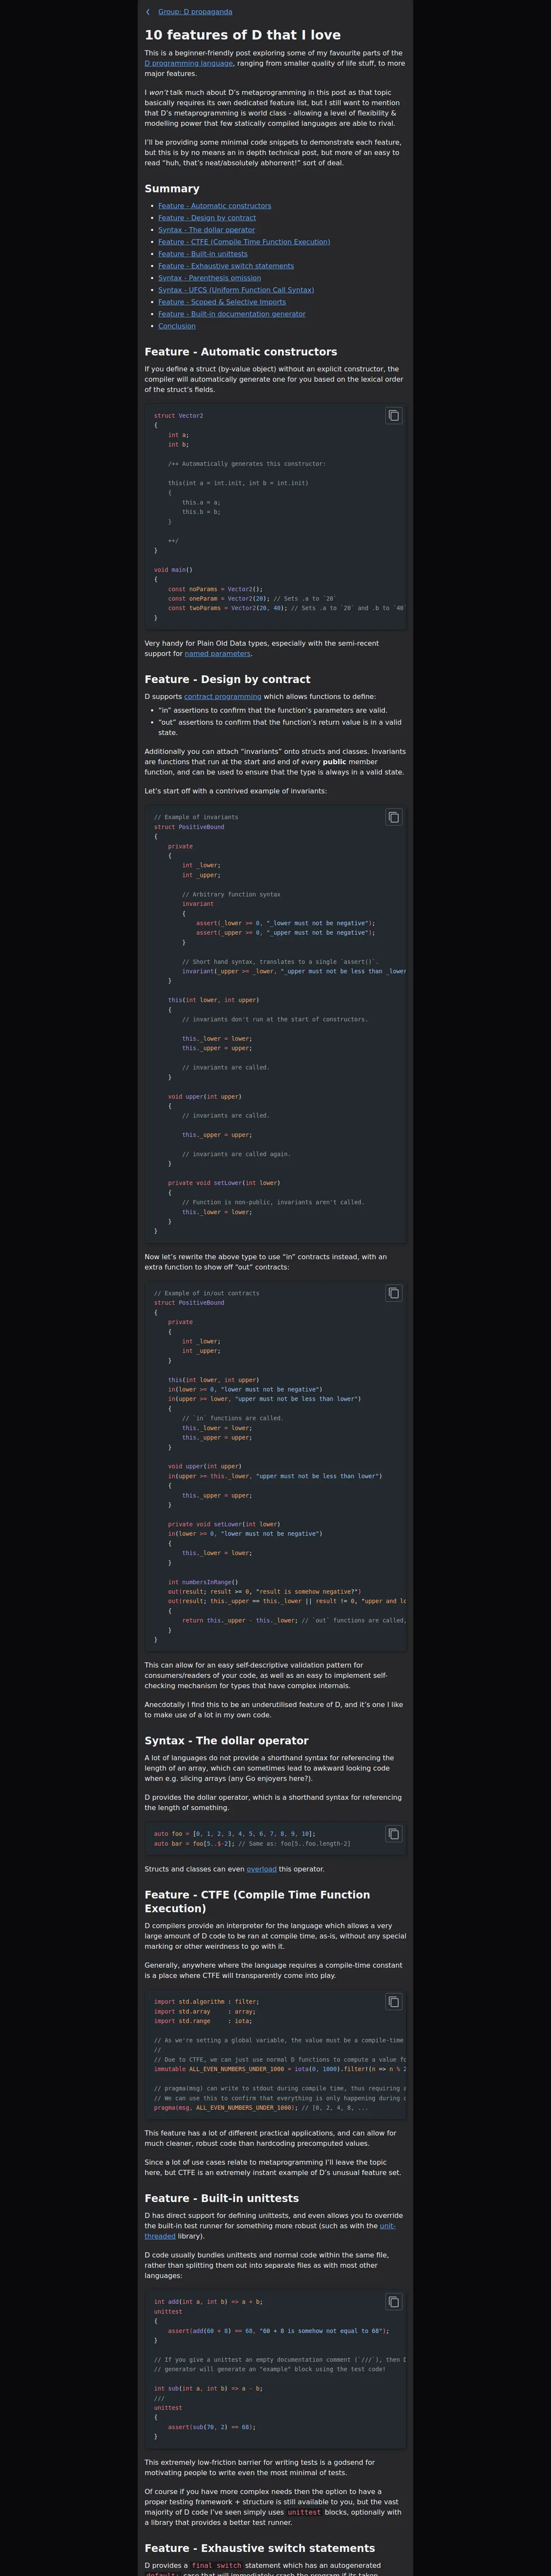The width and height of the screenshot is (551, 2576).
Task: Jump to the Conclusion summary link
Action: [177, 326]
